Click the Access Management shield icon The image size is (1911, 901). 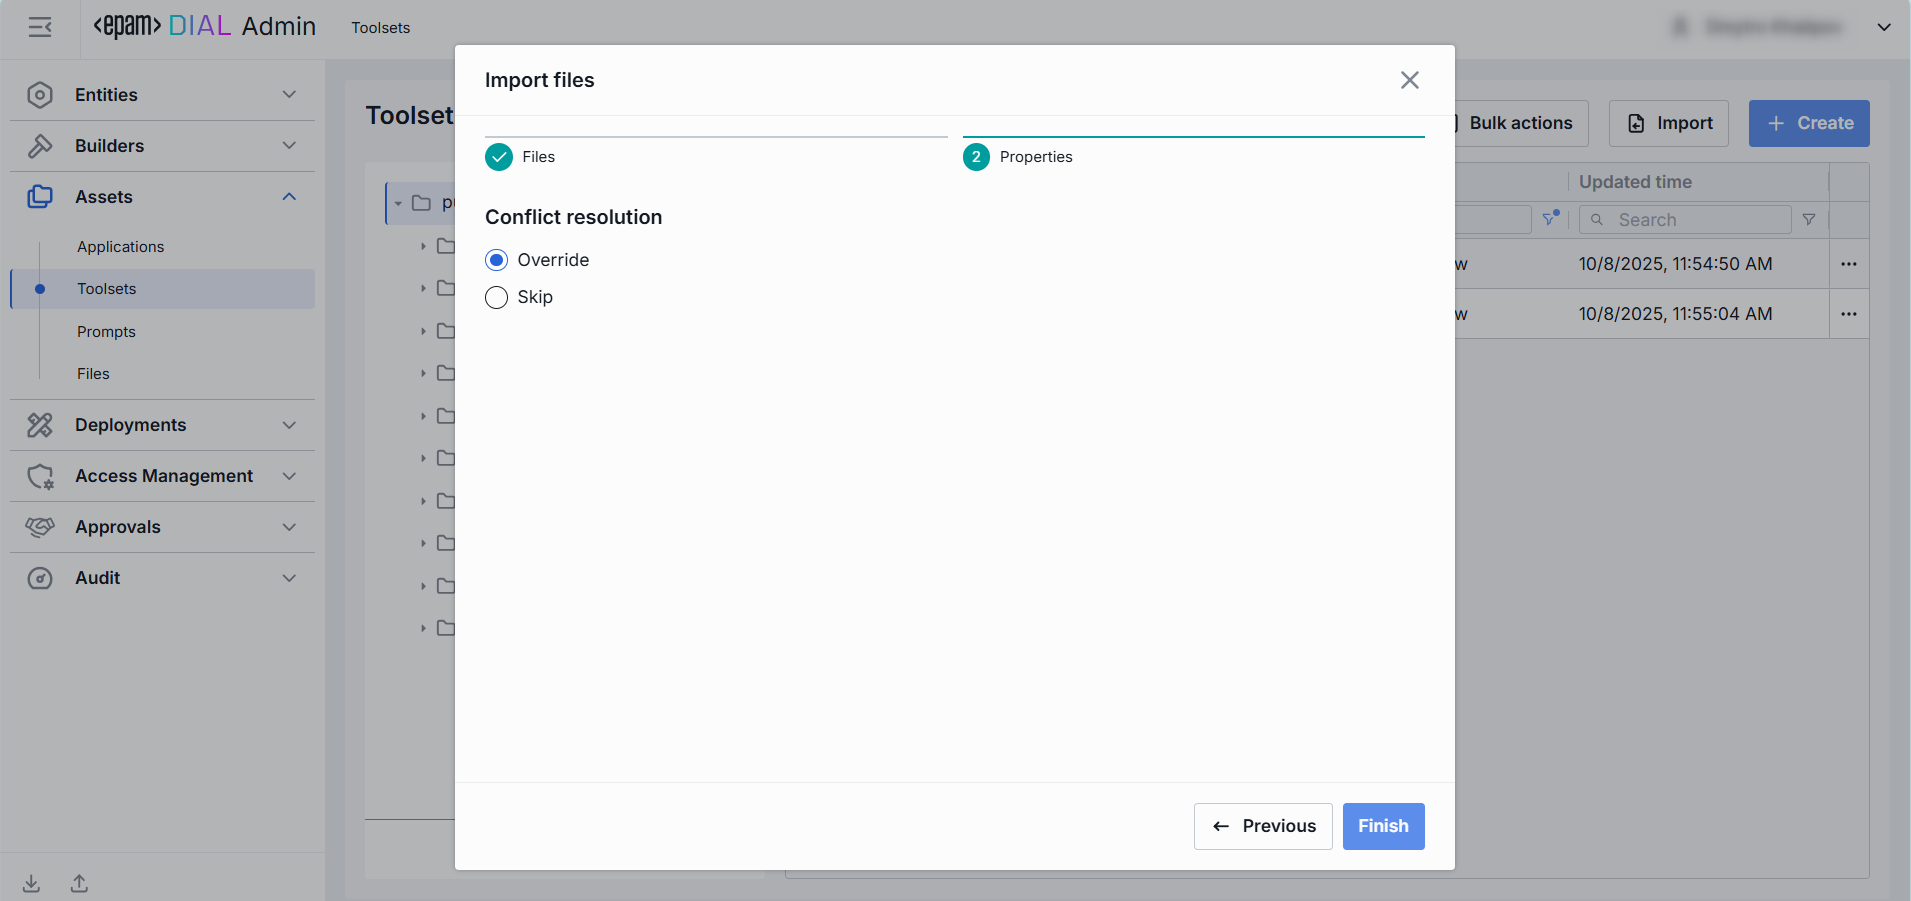pos(40,476)
